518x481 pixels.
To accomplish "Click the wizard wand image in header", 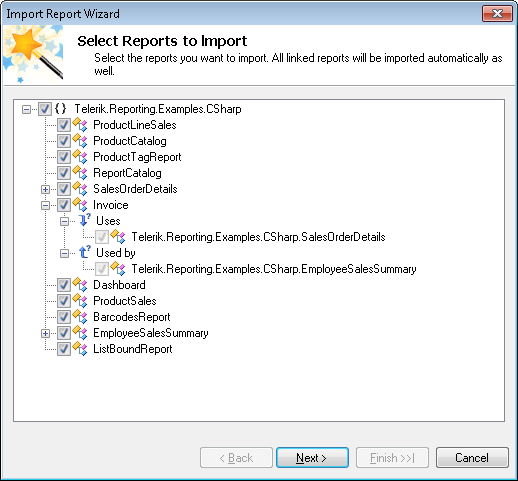I will coord(33,55).
